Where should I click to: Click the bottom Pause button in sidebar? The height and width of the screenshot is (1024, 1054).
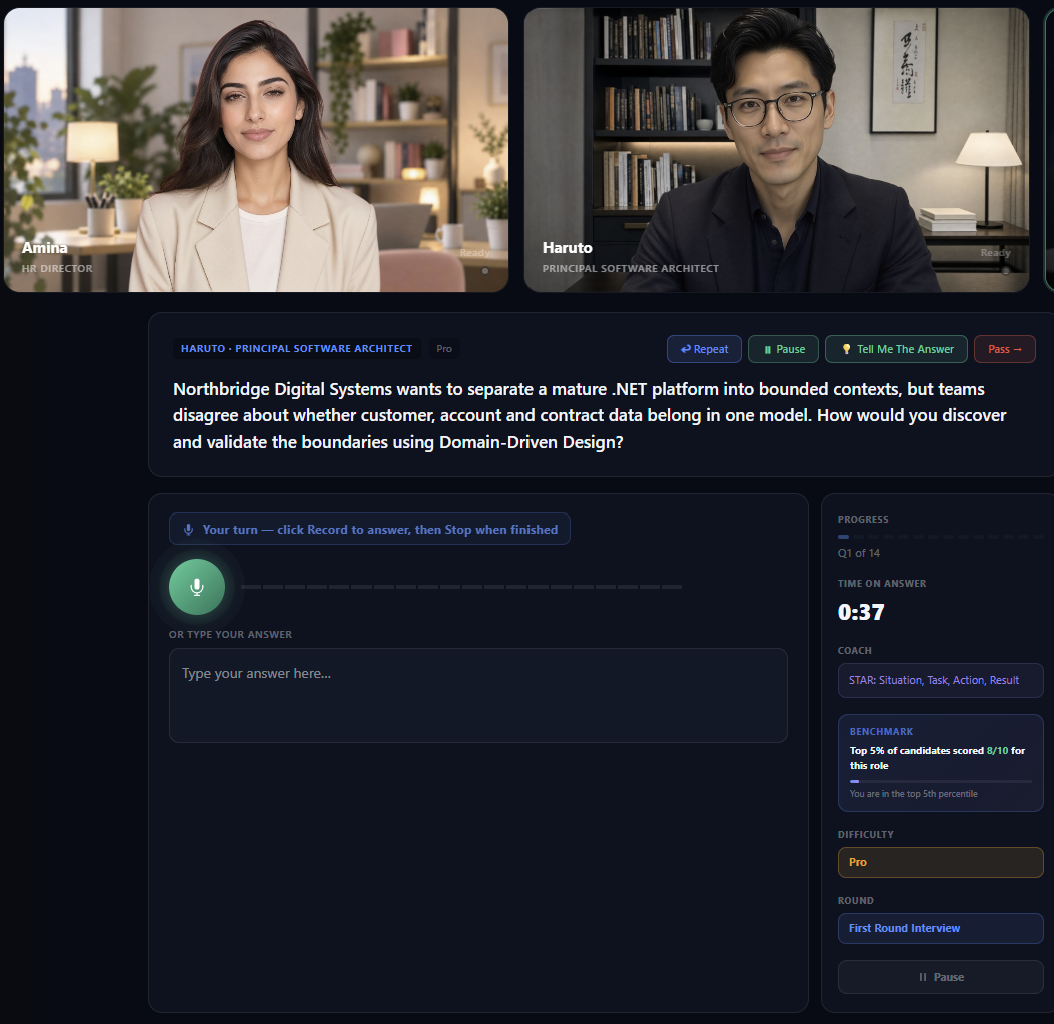click(x=940, y=977)
